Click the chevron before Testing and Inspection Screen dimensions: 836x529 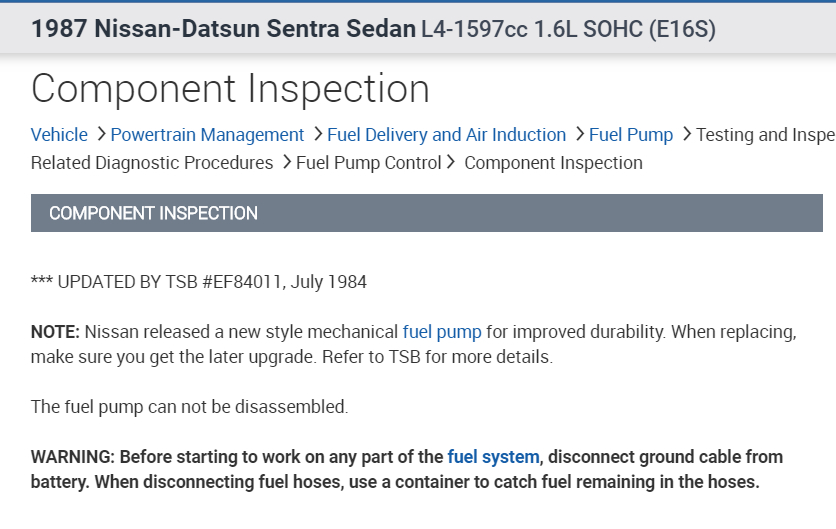(685, 134)
